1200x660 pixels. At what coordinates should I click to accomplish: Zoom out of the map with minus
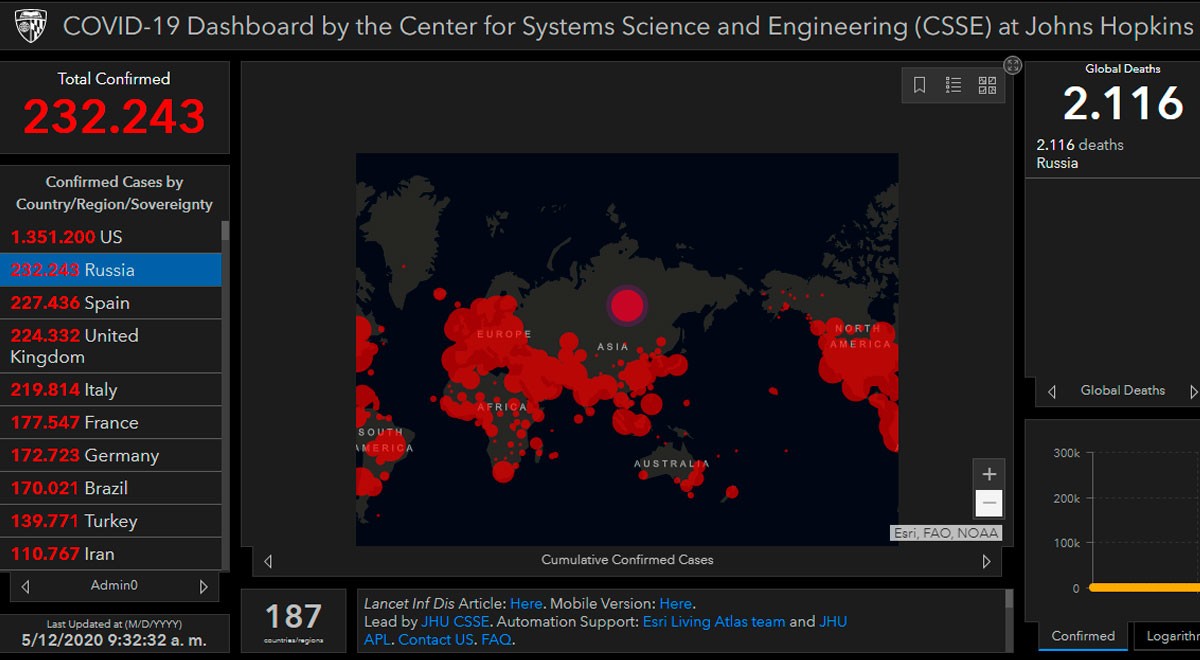(x=989, y=503)
